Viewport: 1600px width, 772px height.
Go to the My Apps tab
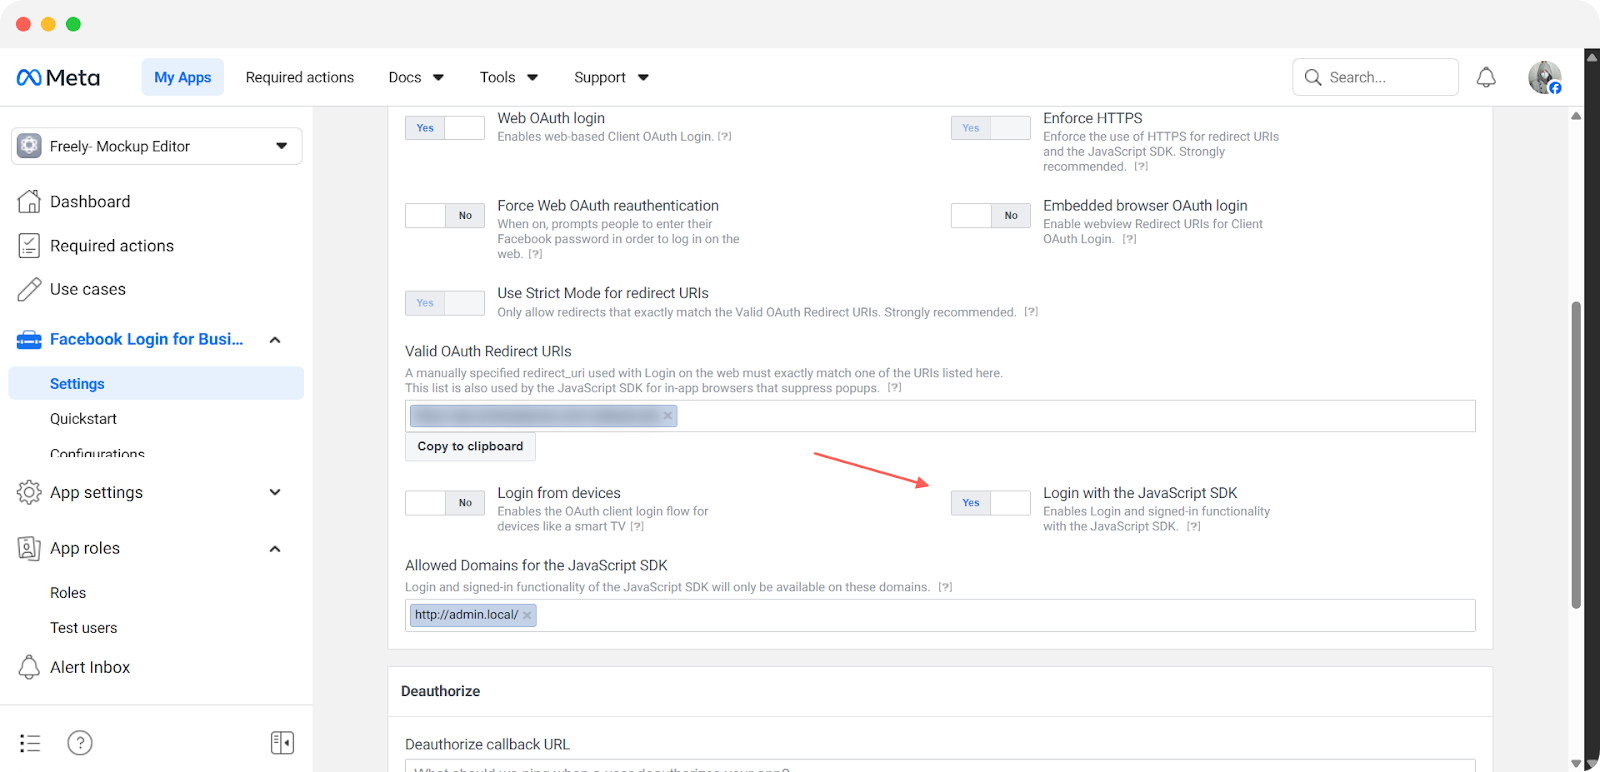click(182, 77)
